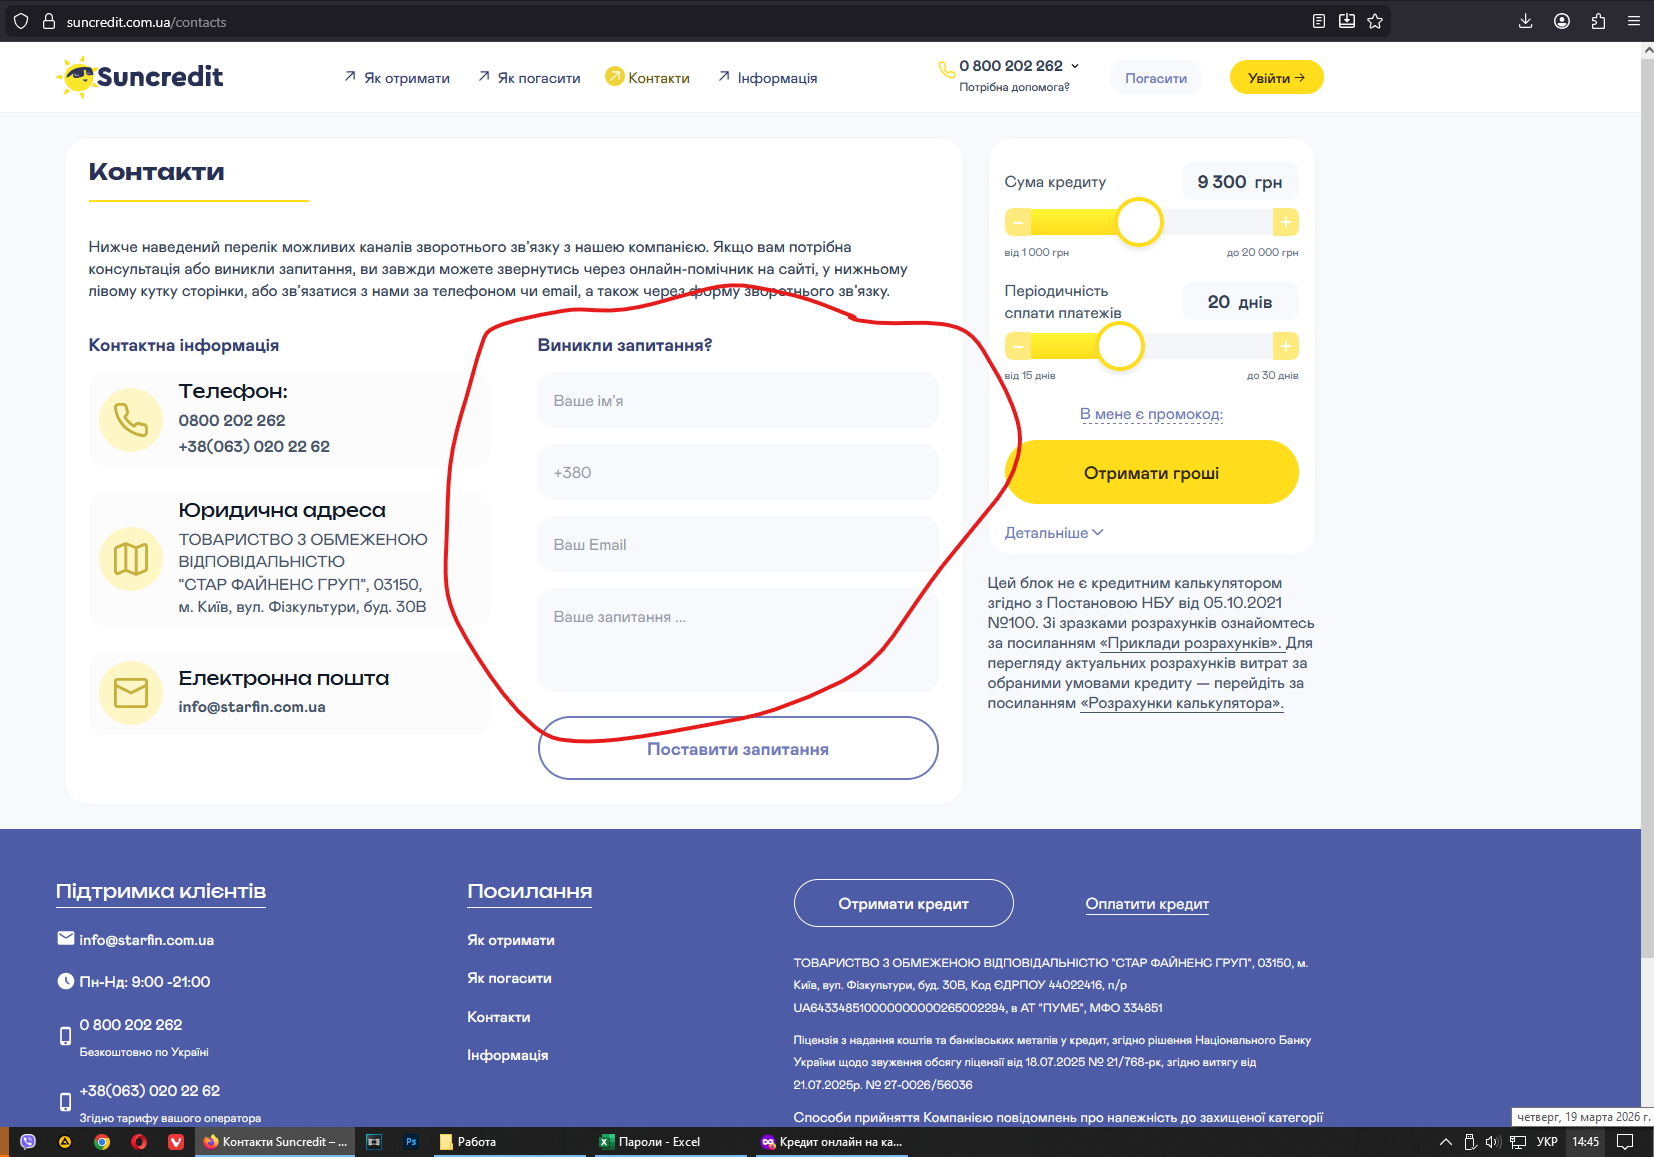Open the В мене є промокод link
Image resolution: width=1654 pixels, height=1157 pixels.
point(1152,414)
